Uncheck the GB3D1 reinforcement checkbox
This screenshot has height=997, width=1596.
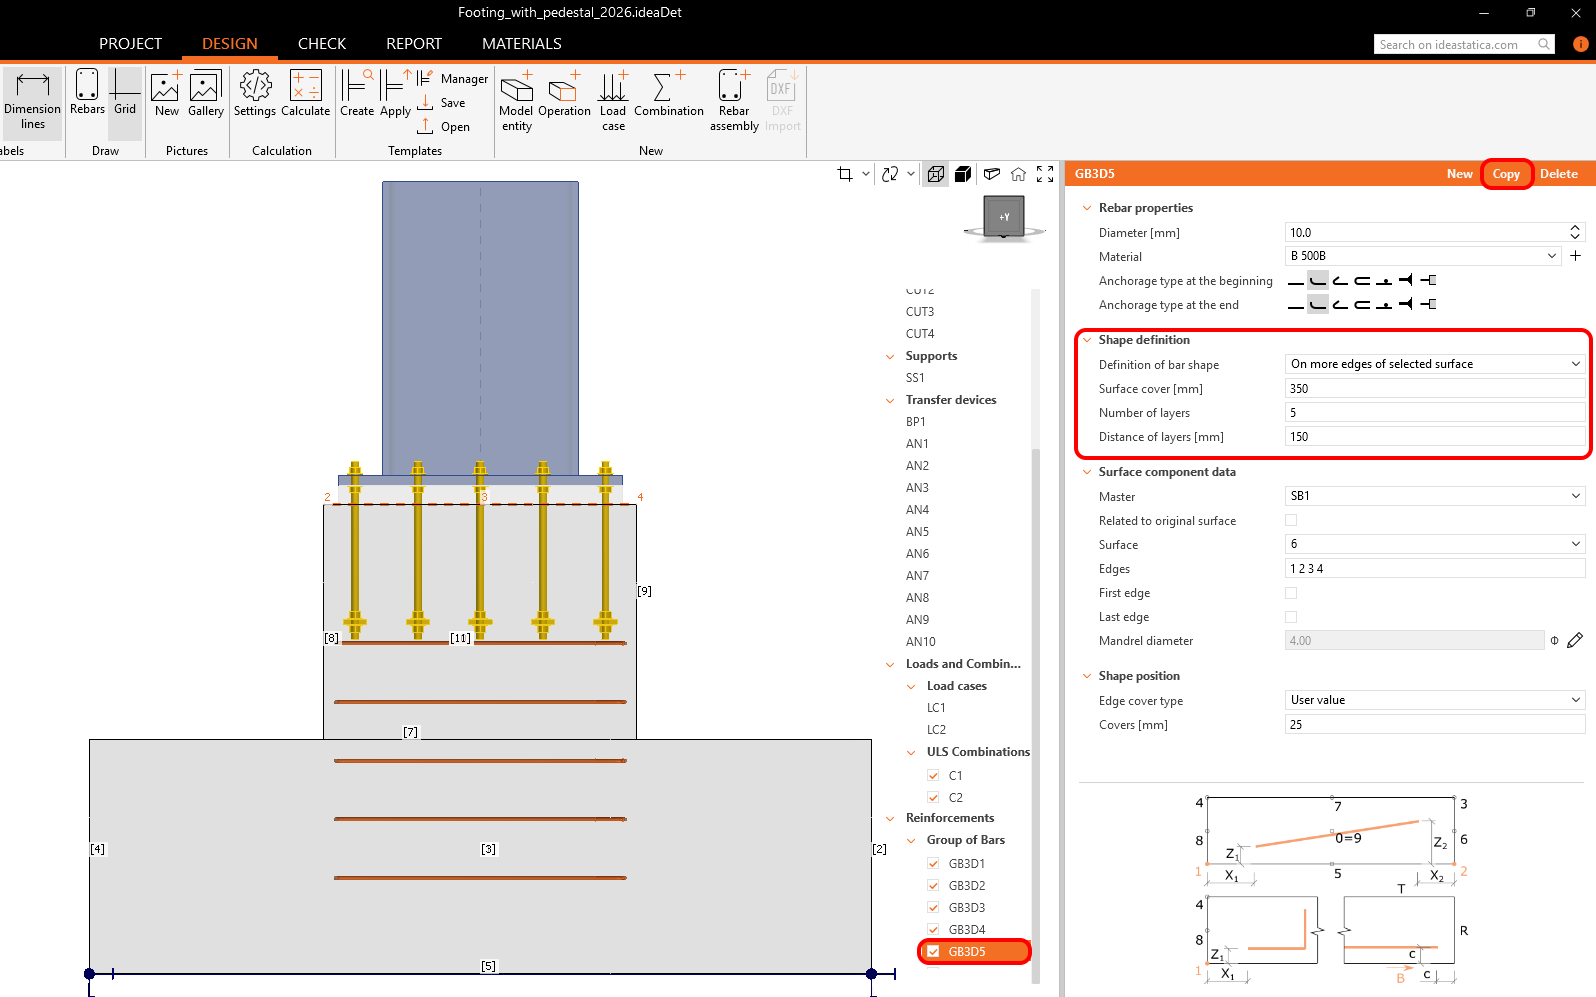(x=933, y=864)
